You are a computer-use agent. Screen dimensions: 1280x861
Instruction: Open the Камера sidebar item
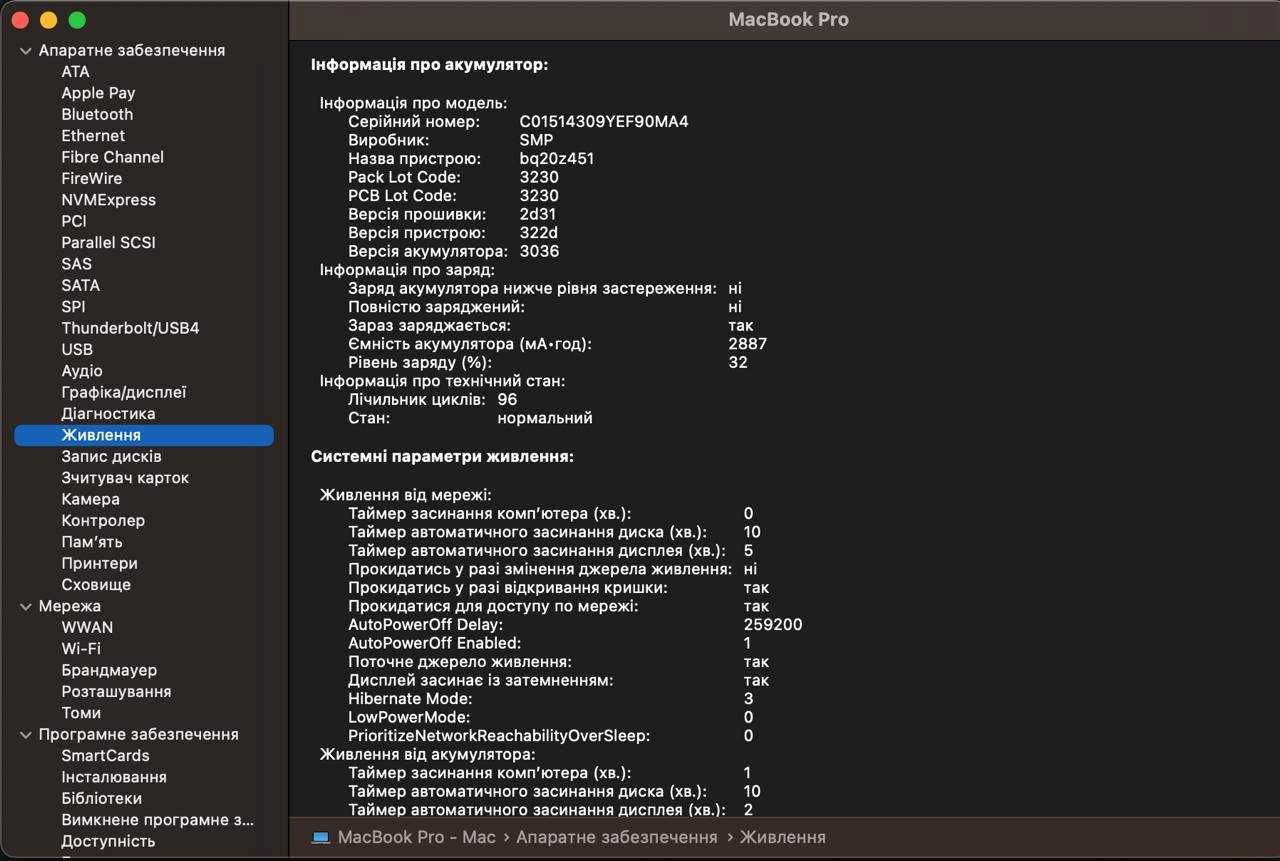coord(90,499)
